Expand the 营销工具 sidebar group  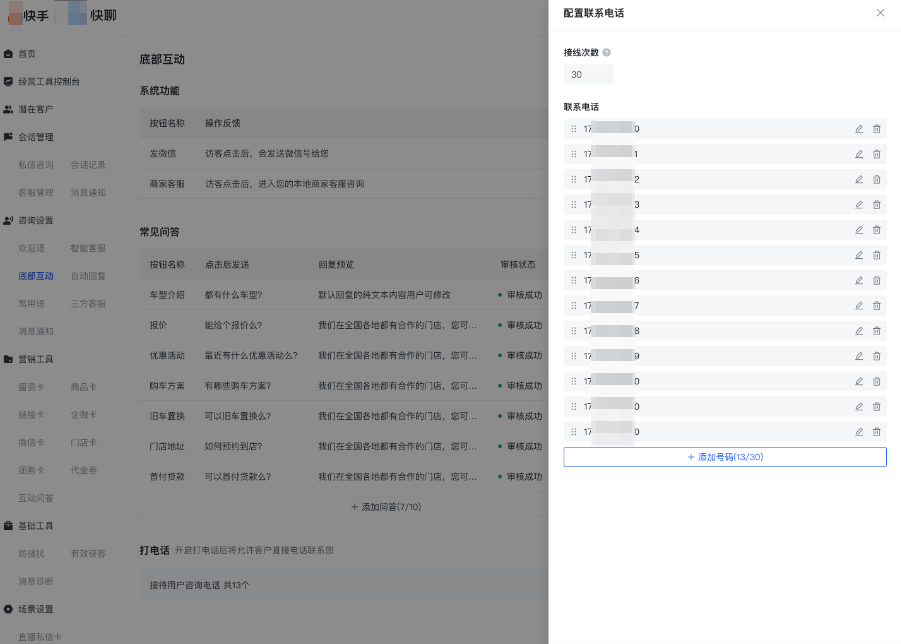[x=35, y=359]
